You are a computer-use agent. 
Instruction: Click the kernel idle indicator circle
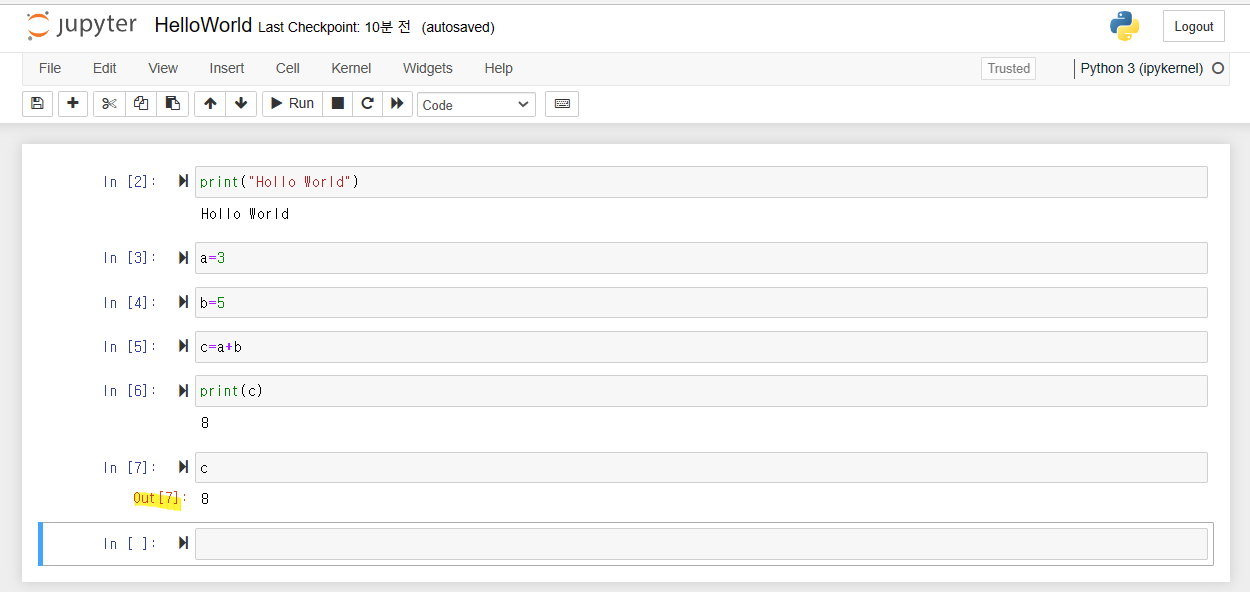click(x=1218, y=69)
